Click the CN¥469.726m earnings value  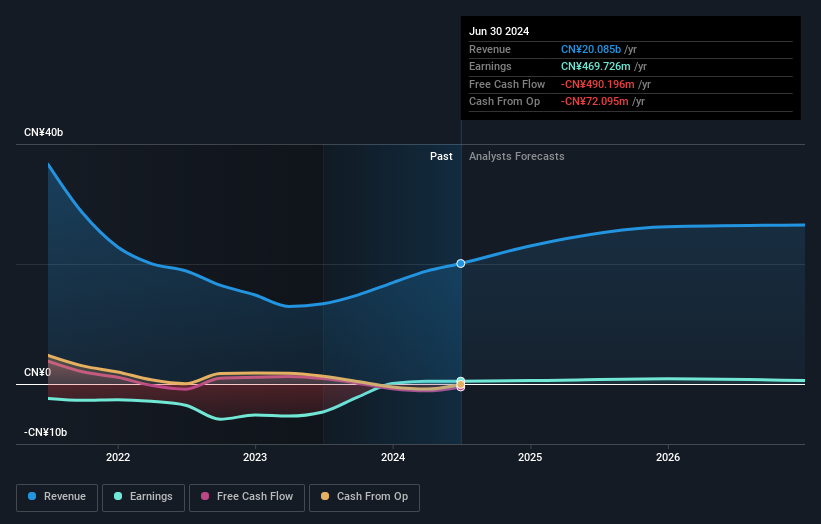coord(595,66)
